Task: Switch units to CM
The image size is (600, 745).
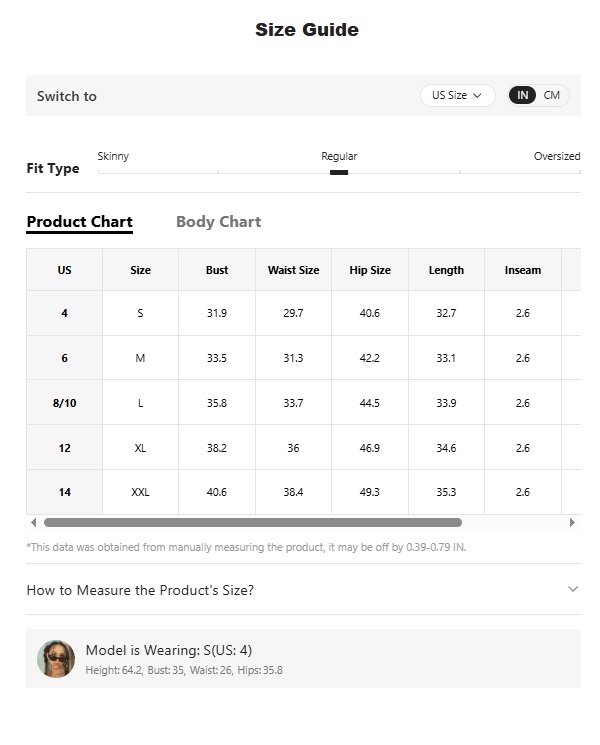Action: click(x=551, y=96)
